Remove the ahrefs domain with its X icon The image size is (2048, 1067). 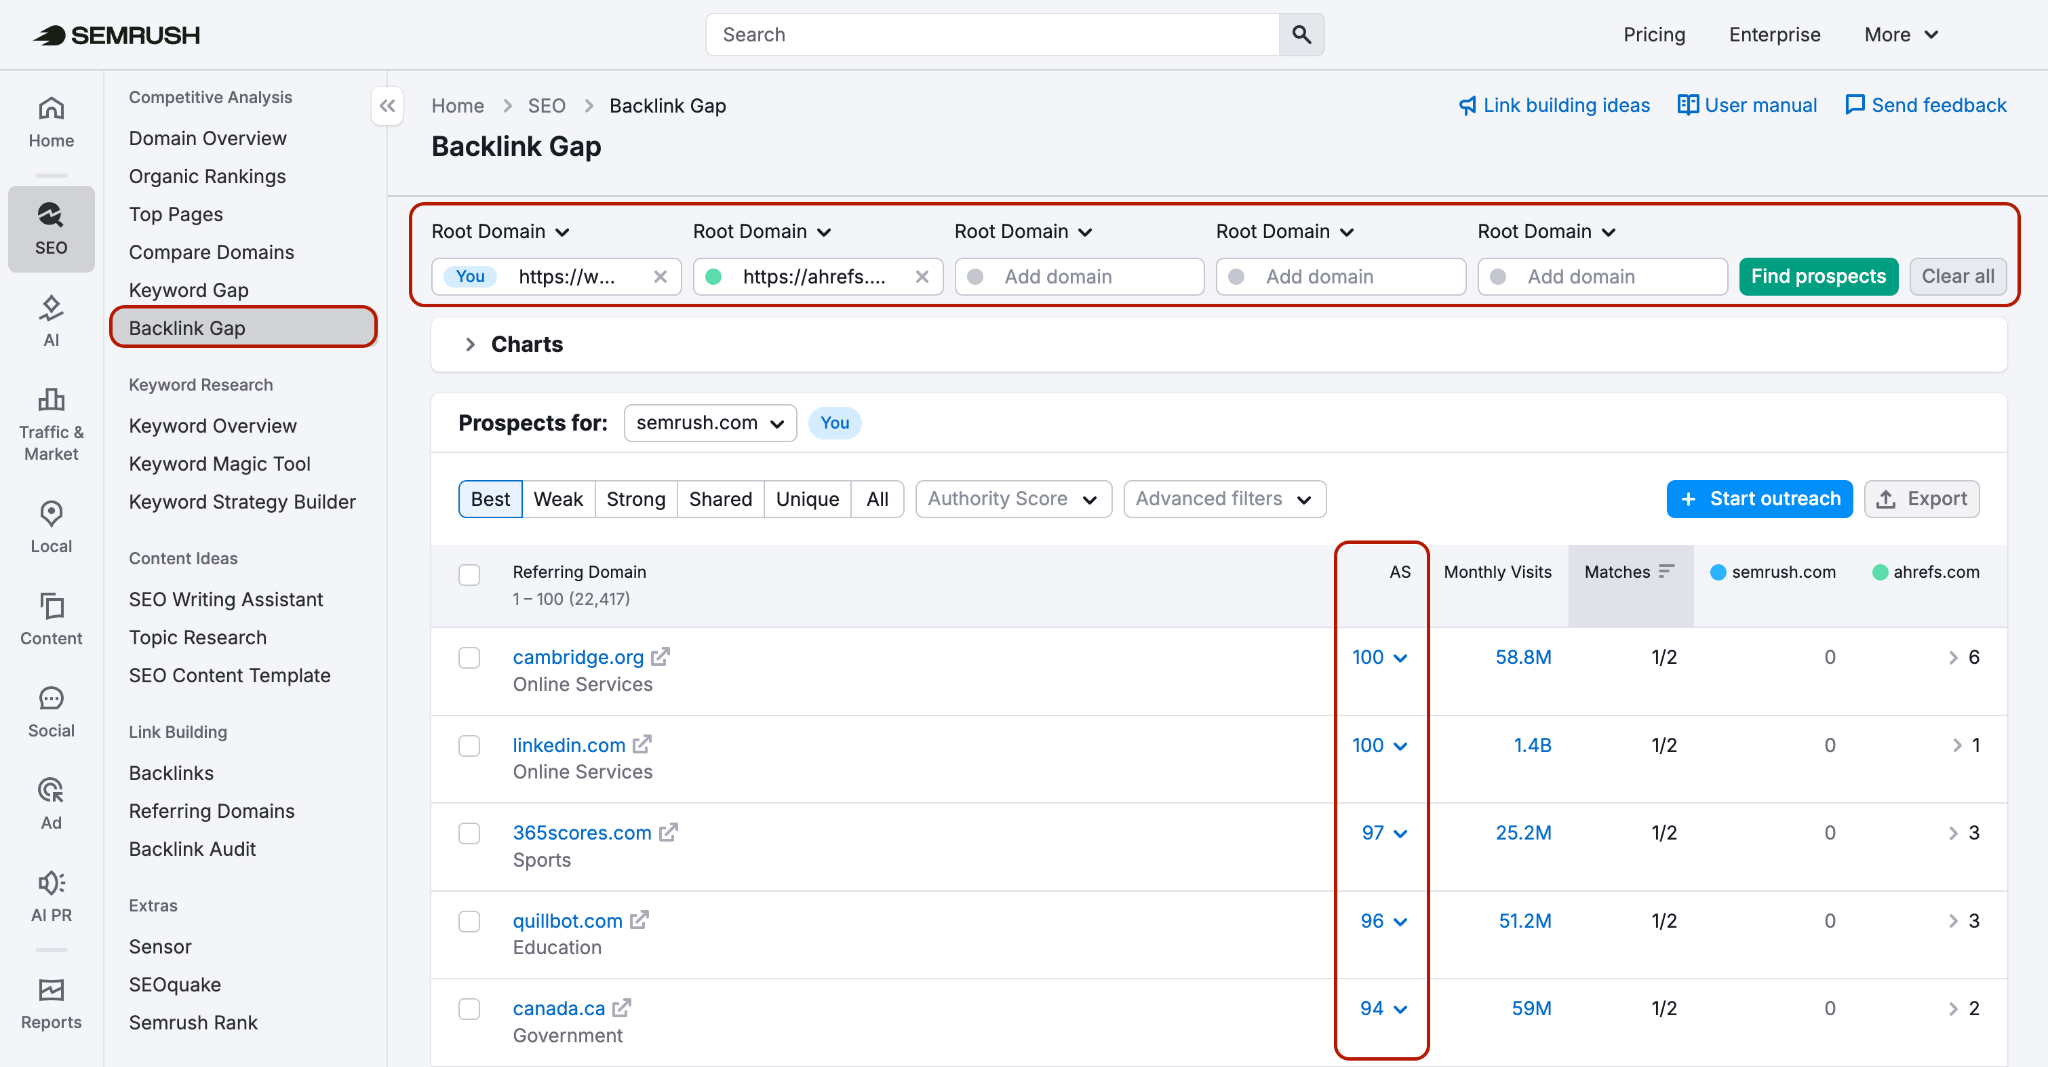(922, 277)
